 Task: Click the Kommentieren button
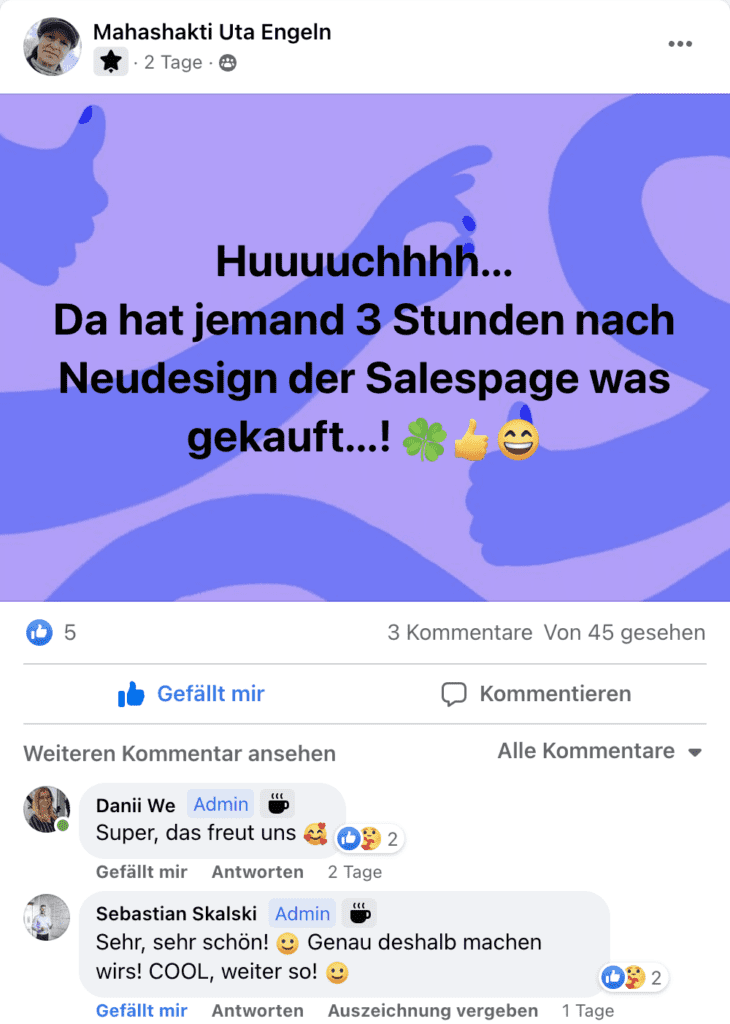(537, 694)
